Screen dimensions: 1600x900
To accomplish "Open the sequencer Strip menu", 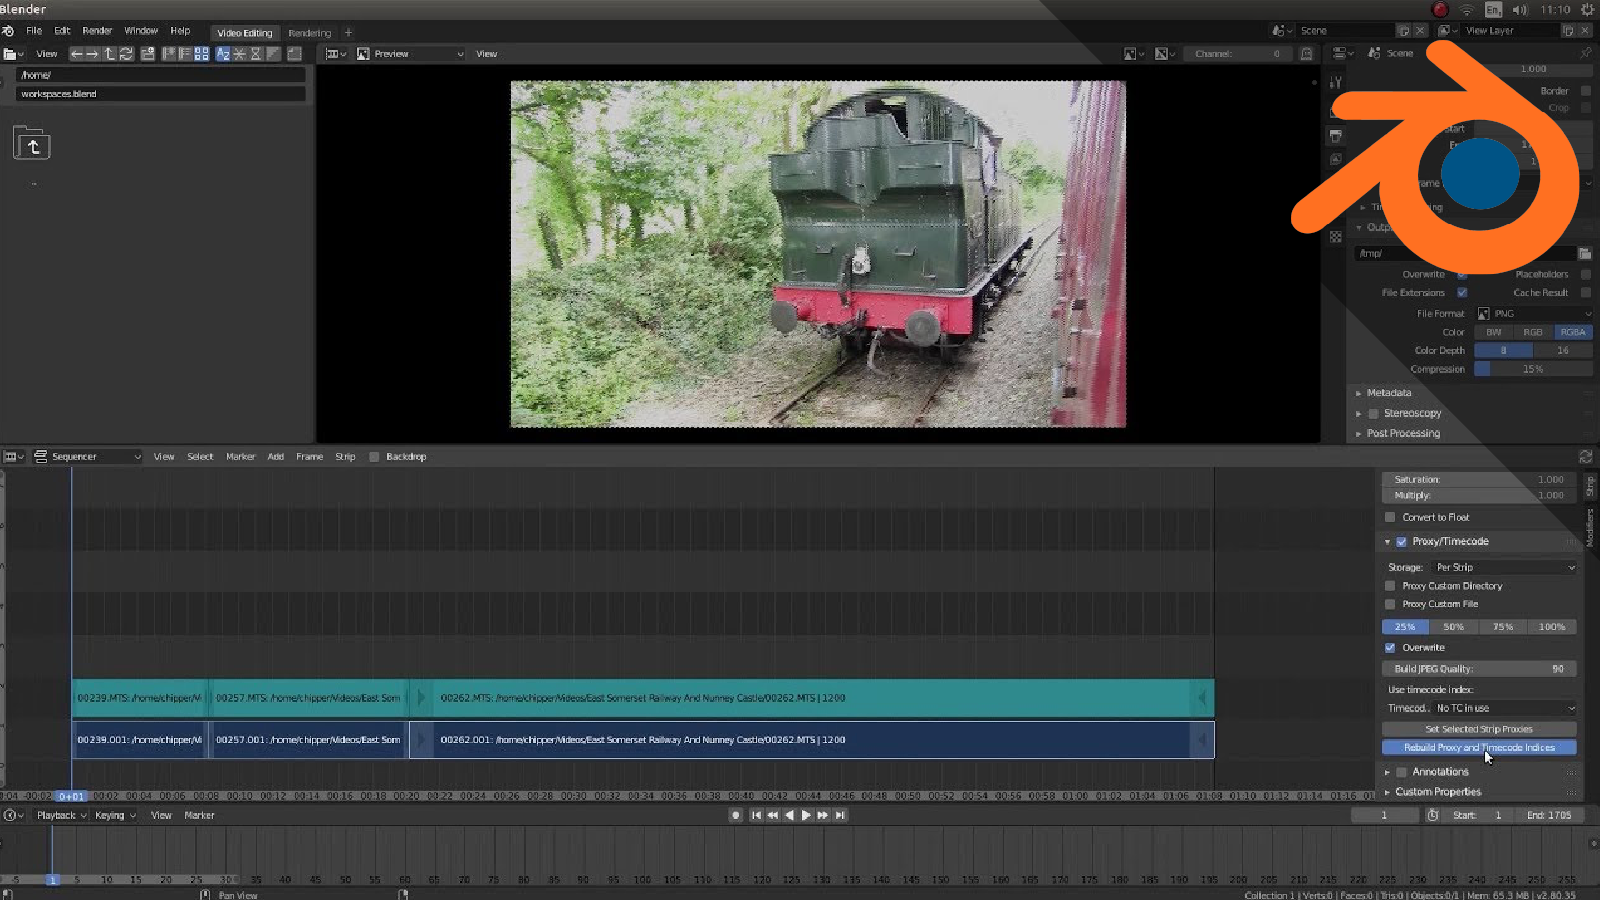I will pos(345,457).
